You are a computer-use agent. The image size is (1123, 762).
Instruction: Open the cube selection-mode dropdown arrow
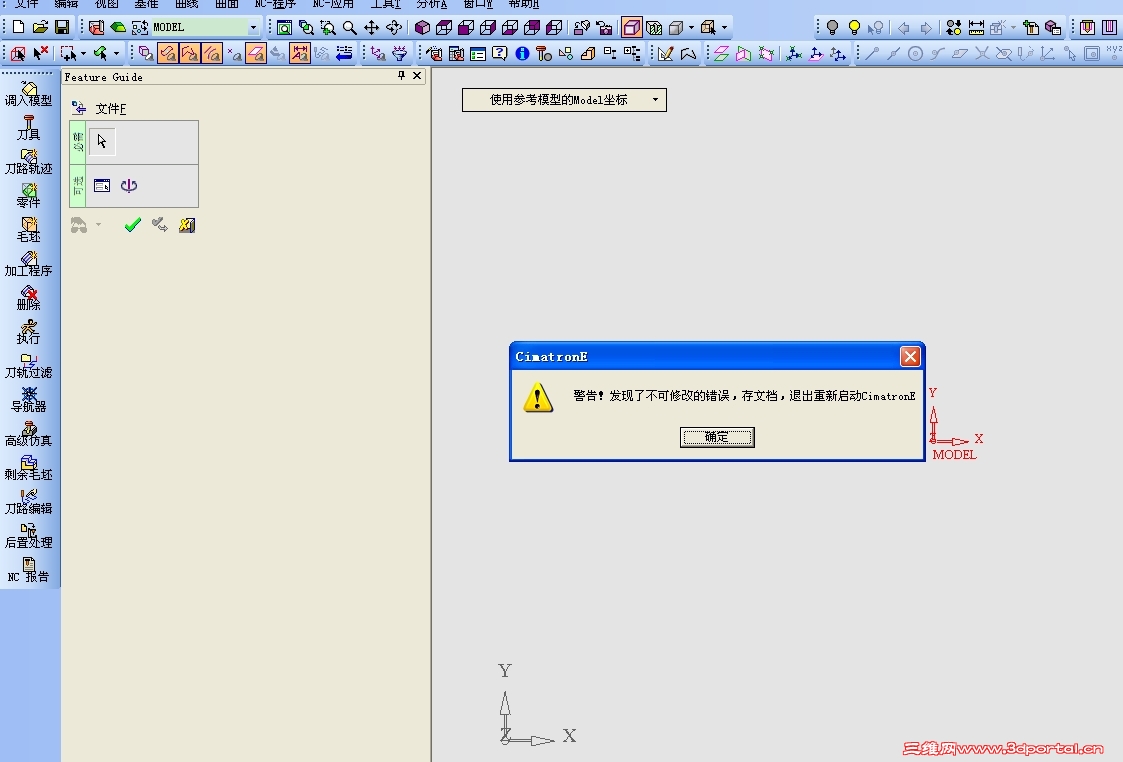pos(725,28)
